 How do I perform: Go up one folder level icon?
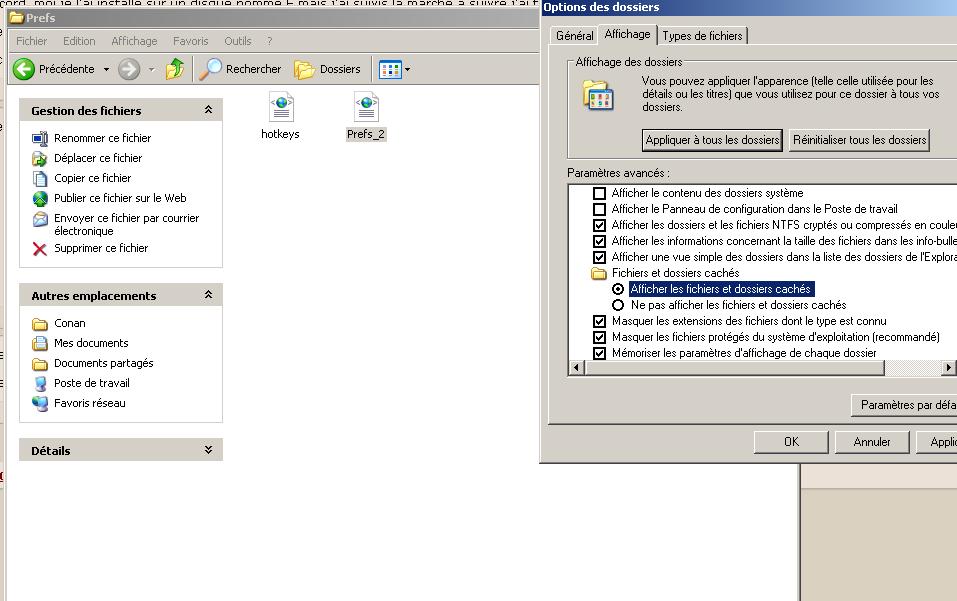pos(175,69)
